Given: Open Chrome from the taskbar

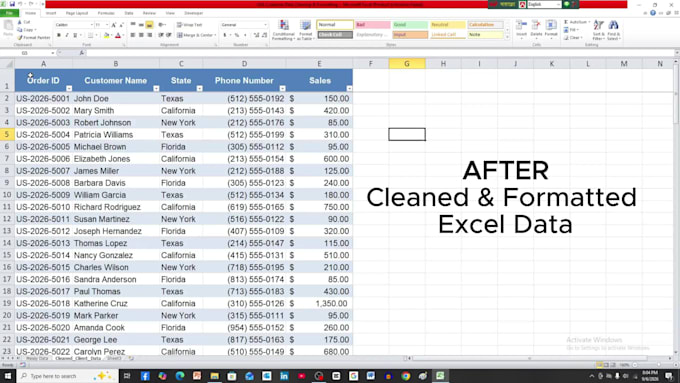Looking at the screenshot, I should click(405, 376).
